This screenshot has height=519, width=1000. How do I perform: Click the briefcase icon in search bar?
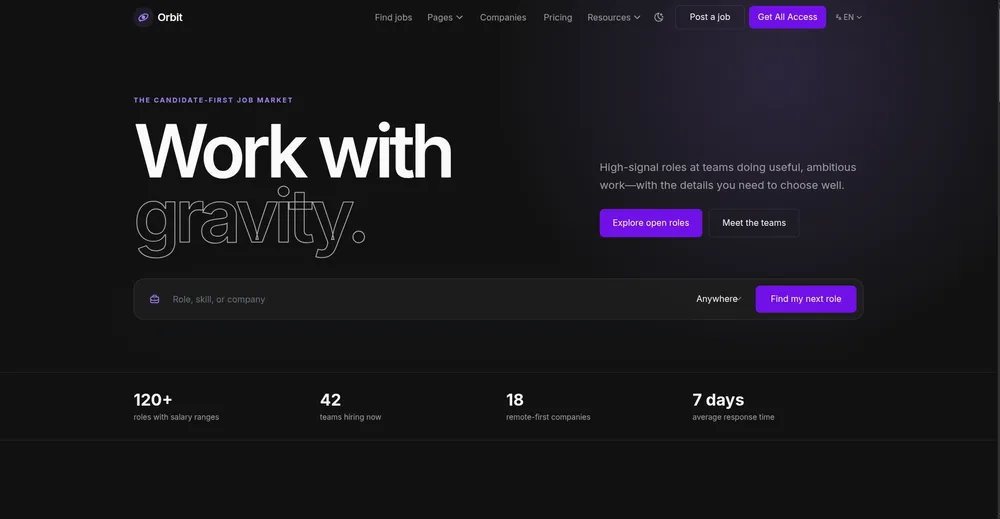point(154,299)
